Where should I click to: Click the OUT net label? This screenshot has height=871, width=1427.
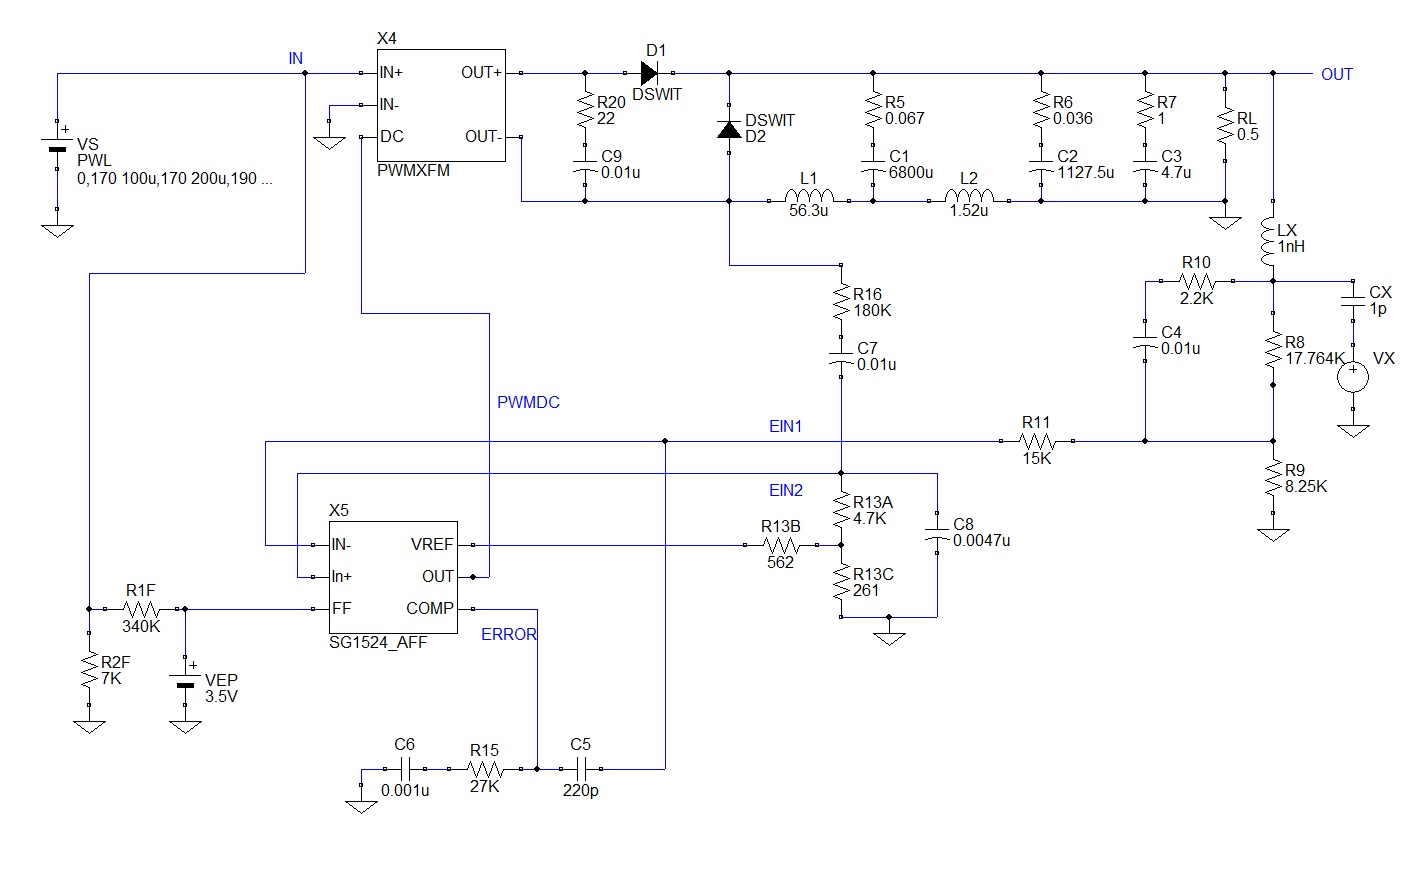[x=1336, y=74]
